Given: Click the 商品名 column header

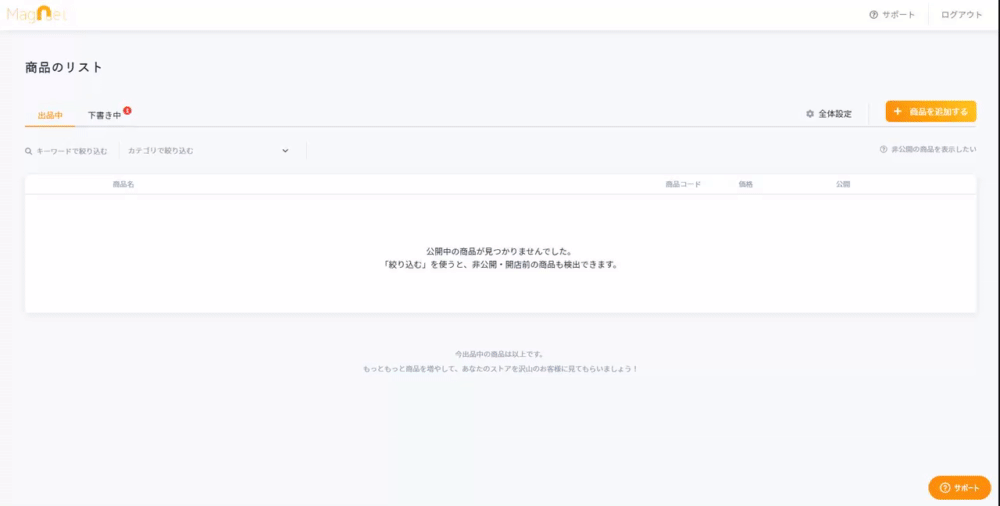Looking at the screenshot, I should point(123,184).
